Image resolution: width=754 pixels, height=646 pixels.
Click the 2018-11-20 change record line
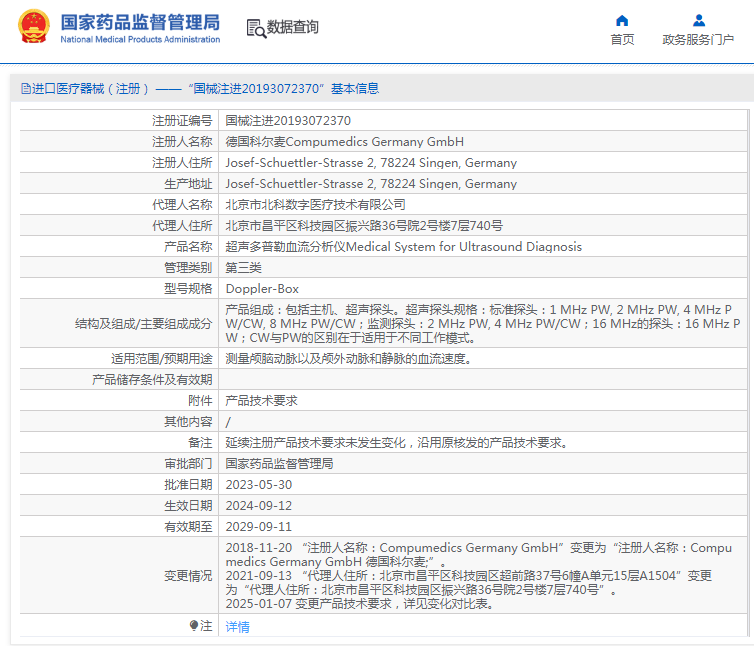[x=478, y=555]
